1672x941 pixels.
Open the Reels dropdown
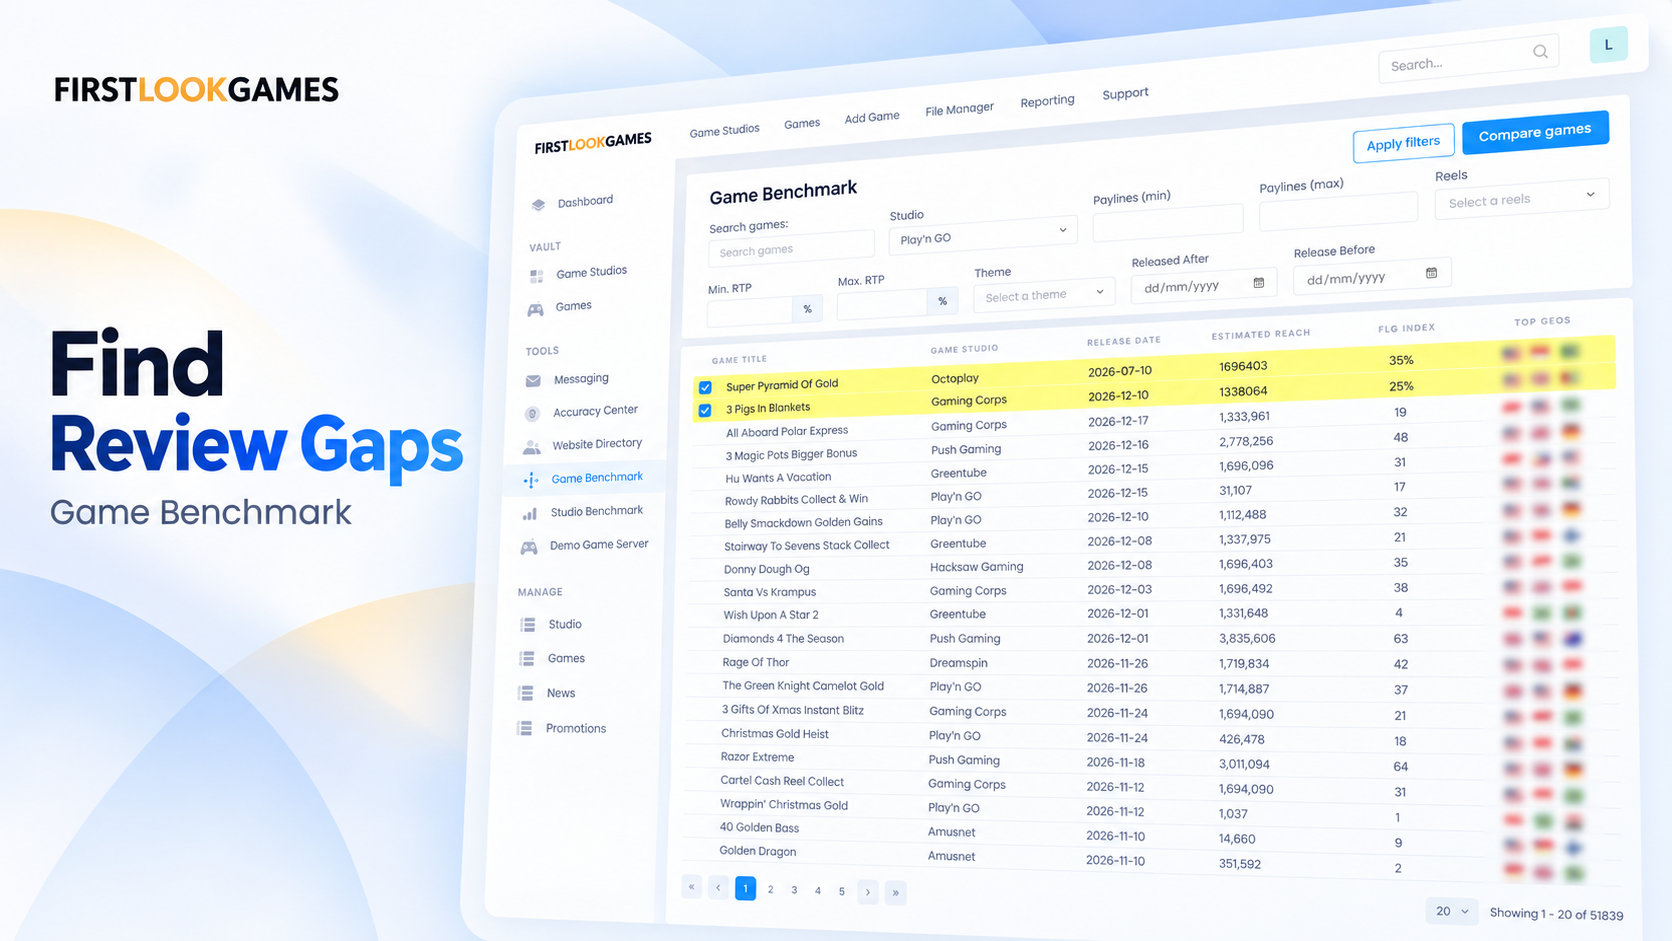click(1521, 199)
